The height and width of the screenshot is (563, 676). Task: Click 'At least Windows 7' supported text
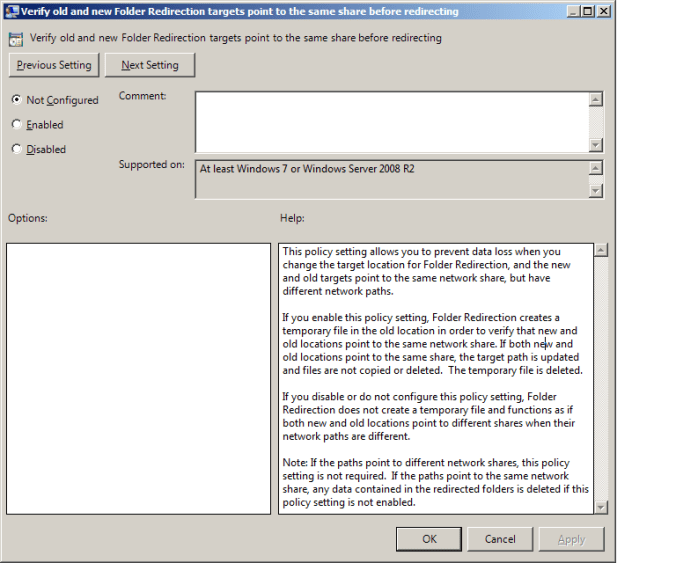pyautogui.click(x=307, y=169)
